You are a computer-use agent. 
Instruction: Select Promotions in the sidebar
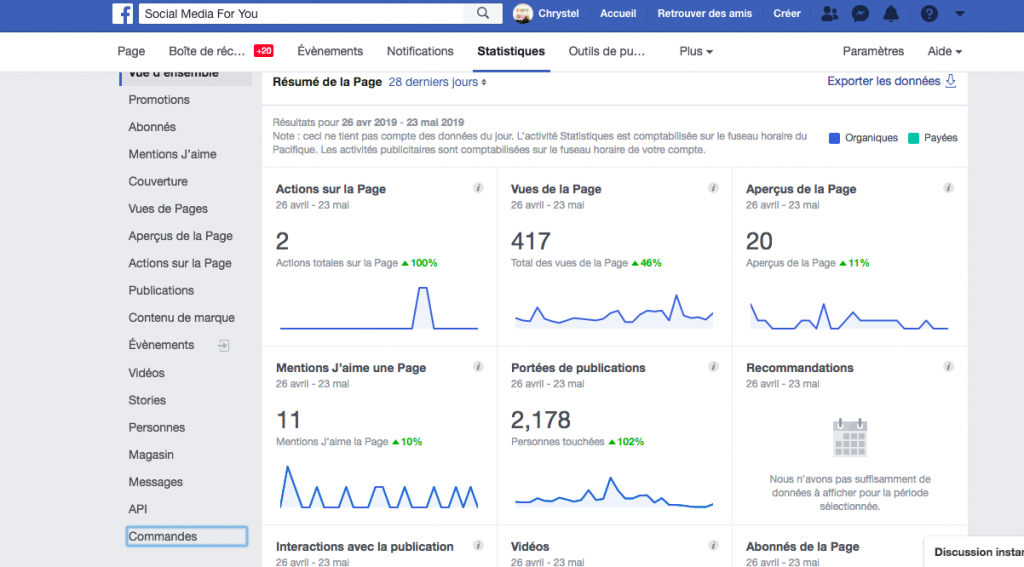tap(159, 99)
